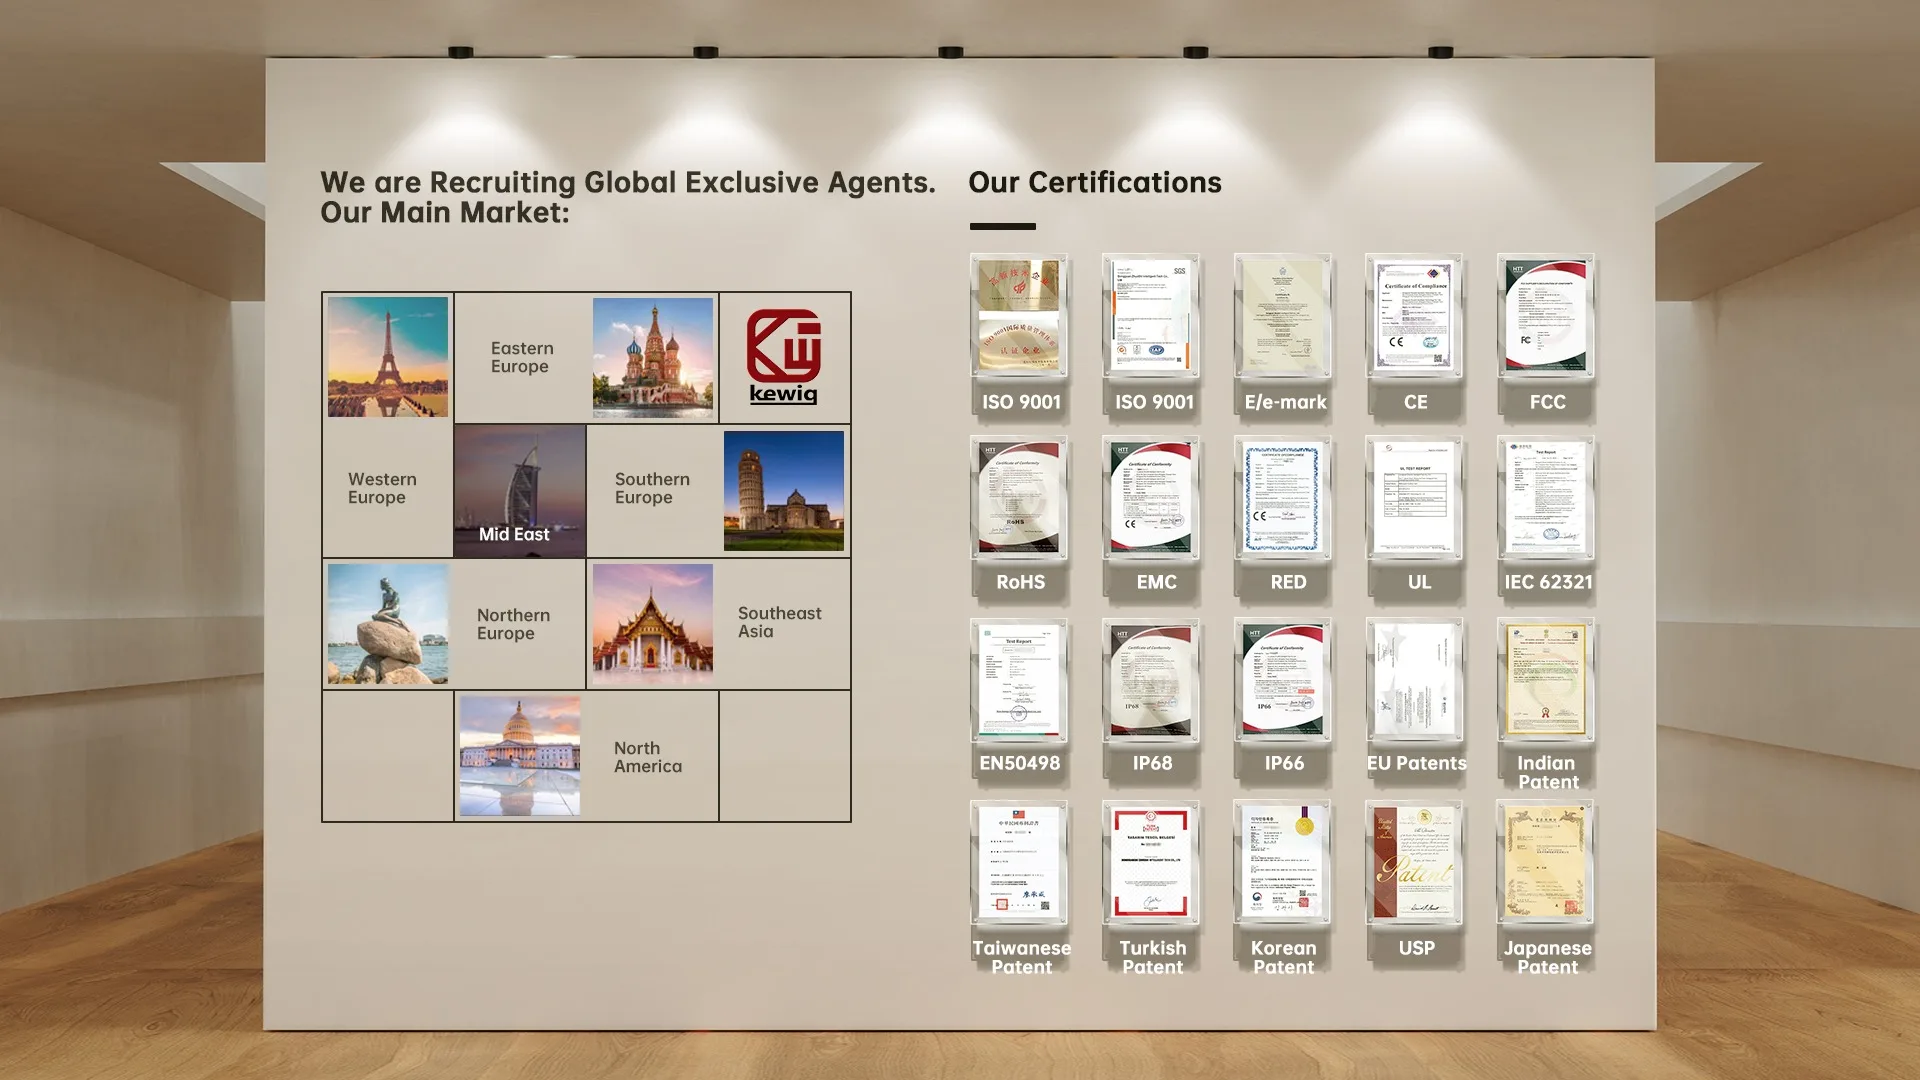Viewport: 1920px width, 1080px height.
Task: View the FCC certificate document
Action: [1546, 316]
